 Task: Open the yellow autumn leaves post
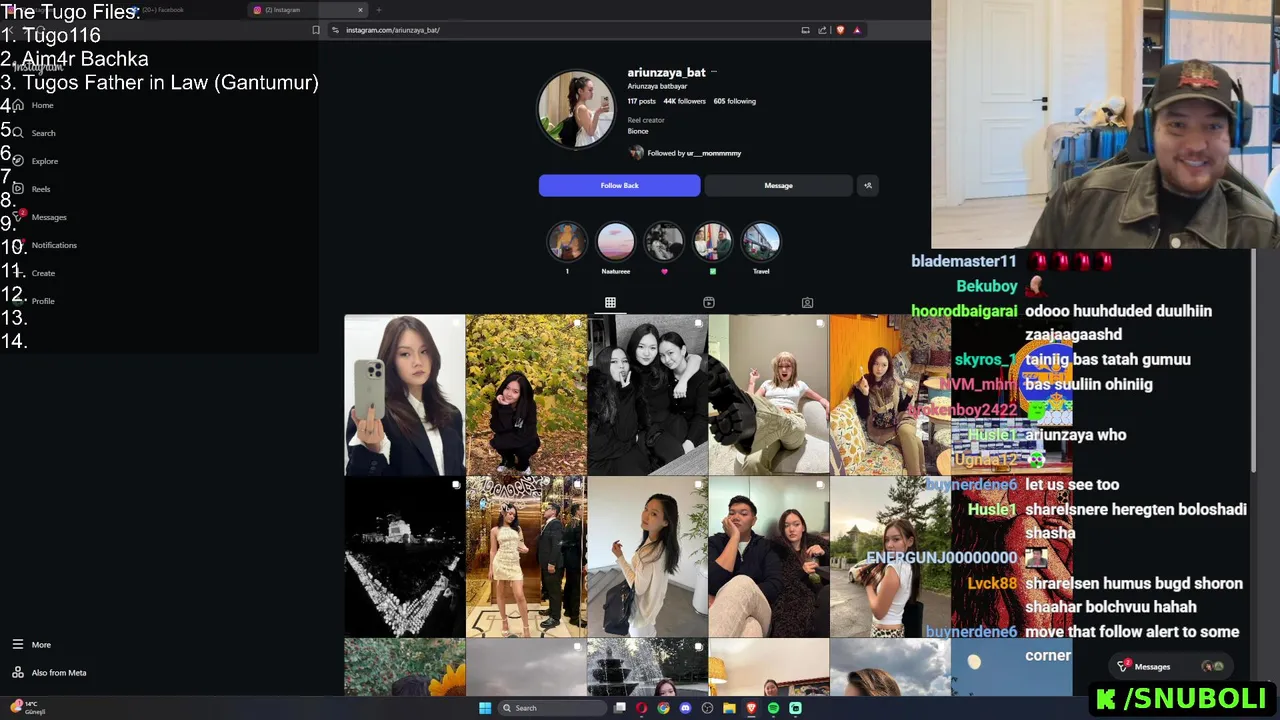click(x=526, y=395)
